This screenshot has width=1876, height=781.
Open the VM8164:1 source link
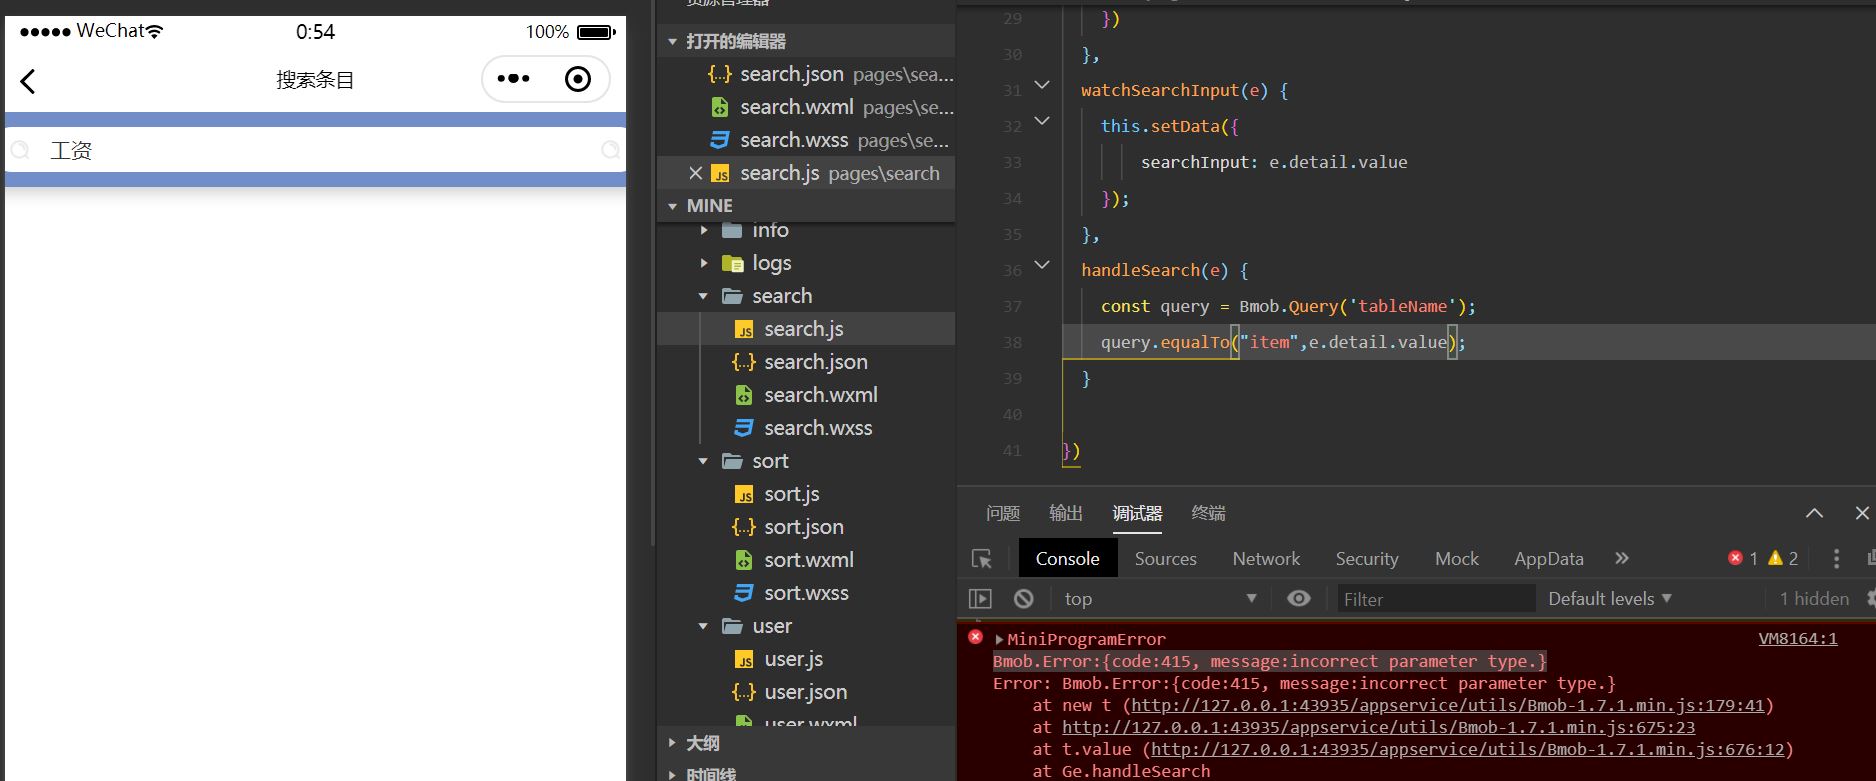(1798, 638)
